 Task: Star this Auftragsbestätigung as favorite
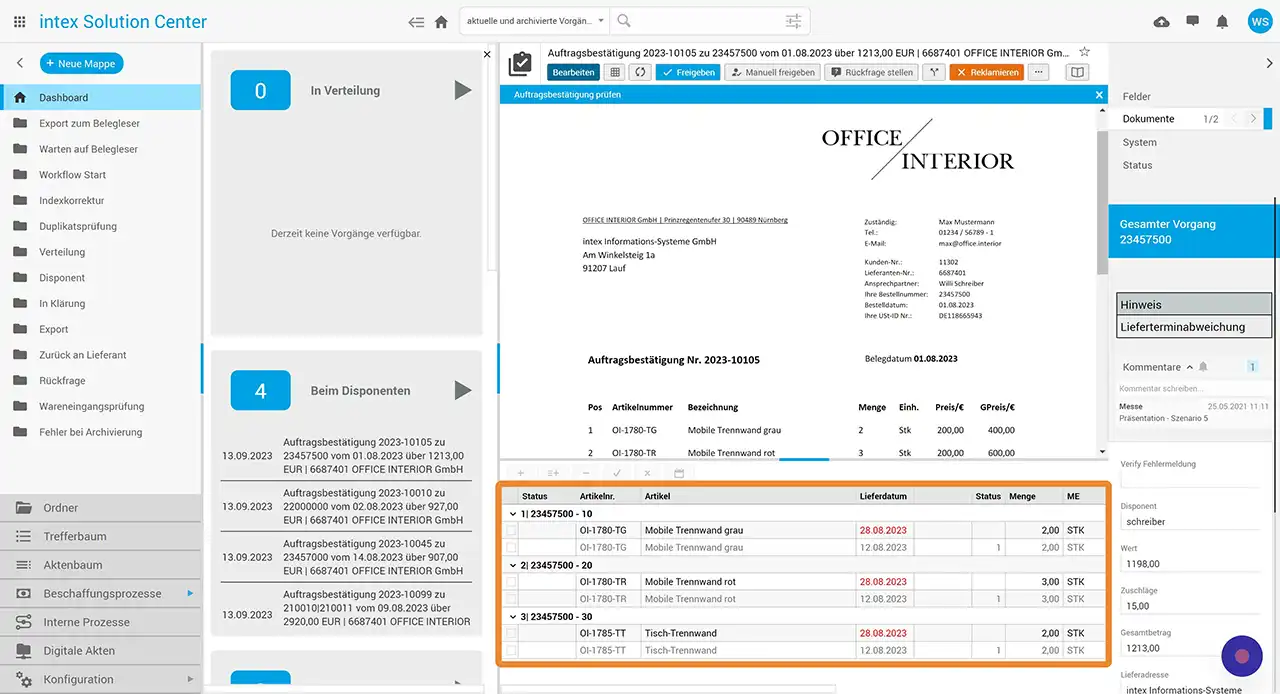tap(1085, 52)
